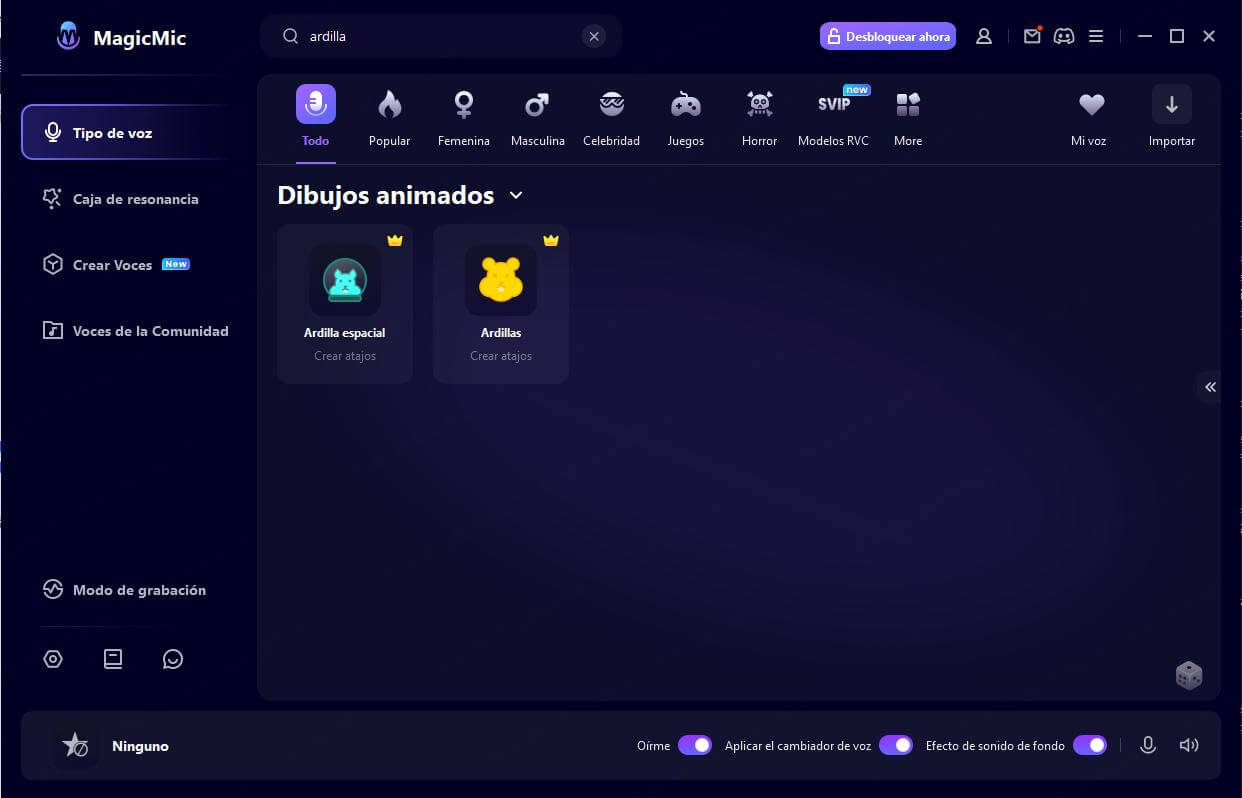Viewport: 1242px width, 798px height.
Task: Open the Horror voice category
Action: coord(759,115)
